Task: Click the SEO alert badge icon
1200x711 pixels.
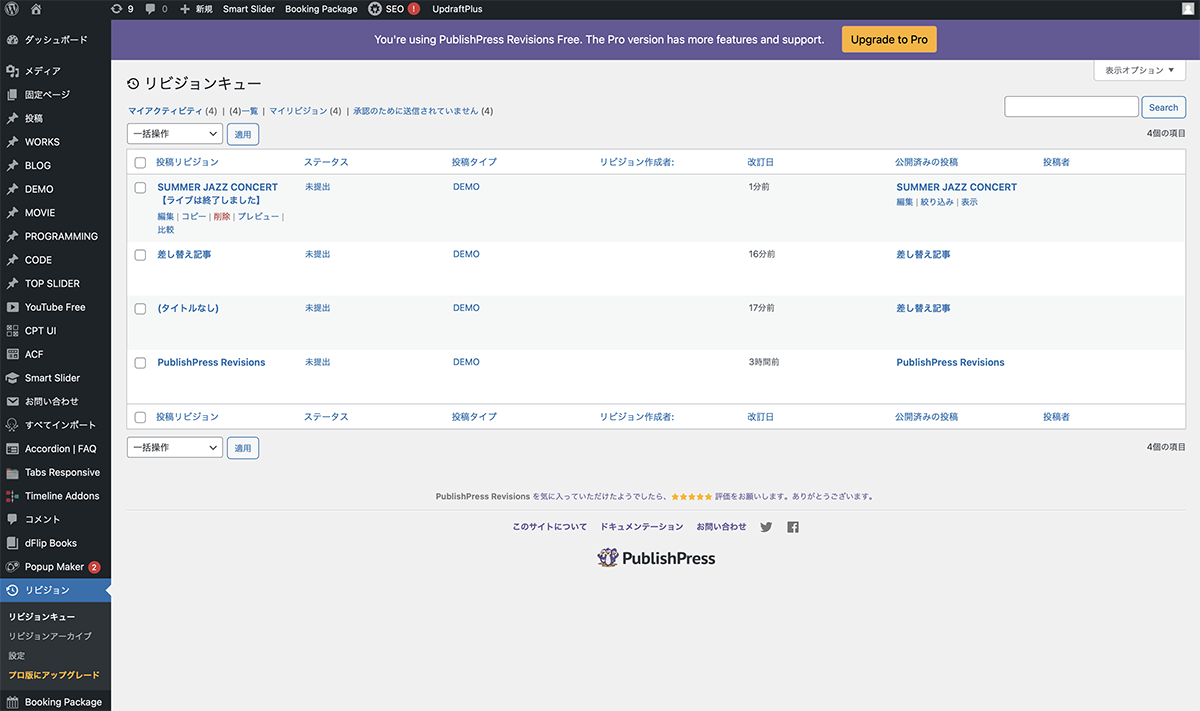Action: pyautogui.click(x=414, y=9)
